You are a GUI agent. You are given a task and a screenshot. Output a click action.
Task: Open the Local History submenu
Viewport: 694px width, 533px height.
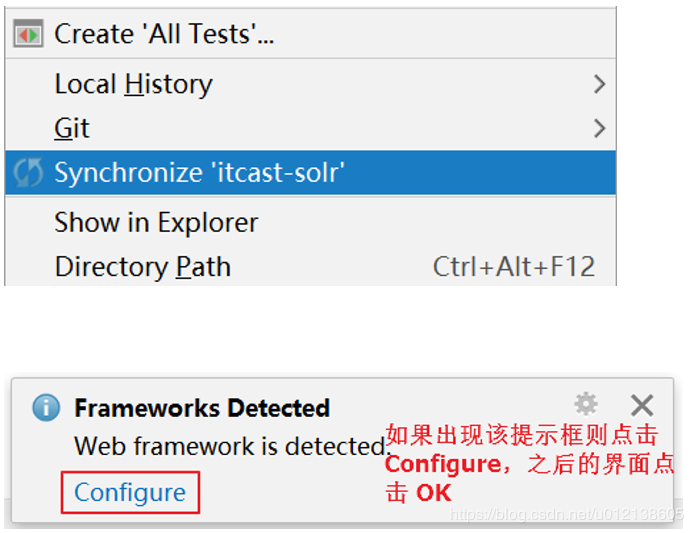tap(133, 84)
